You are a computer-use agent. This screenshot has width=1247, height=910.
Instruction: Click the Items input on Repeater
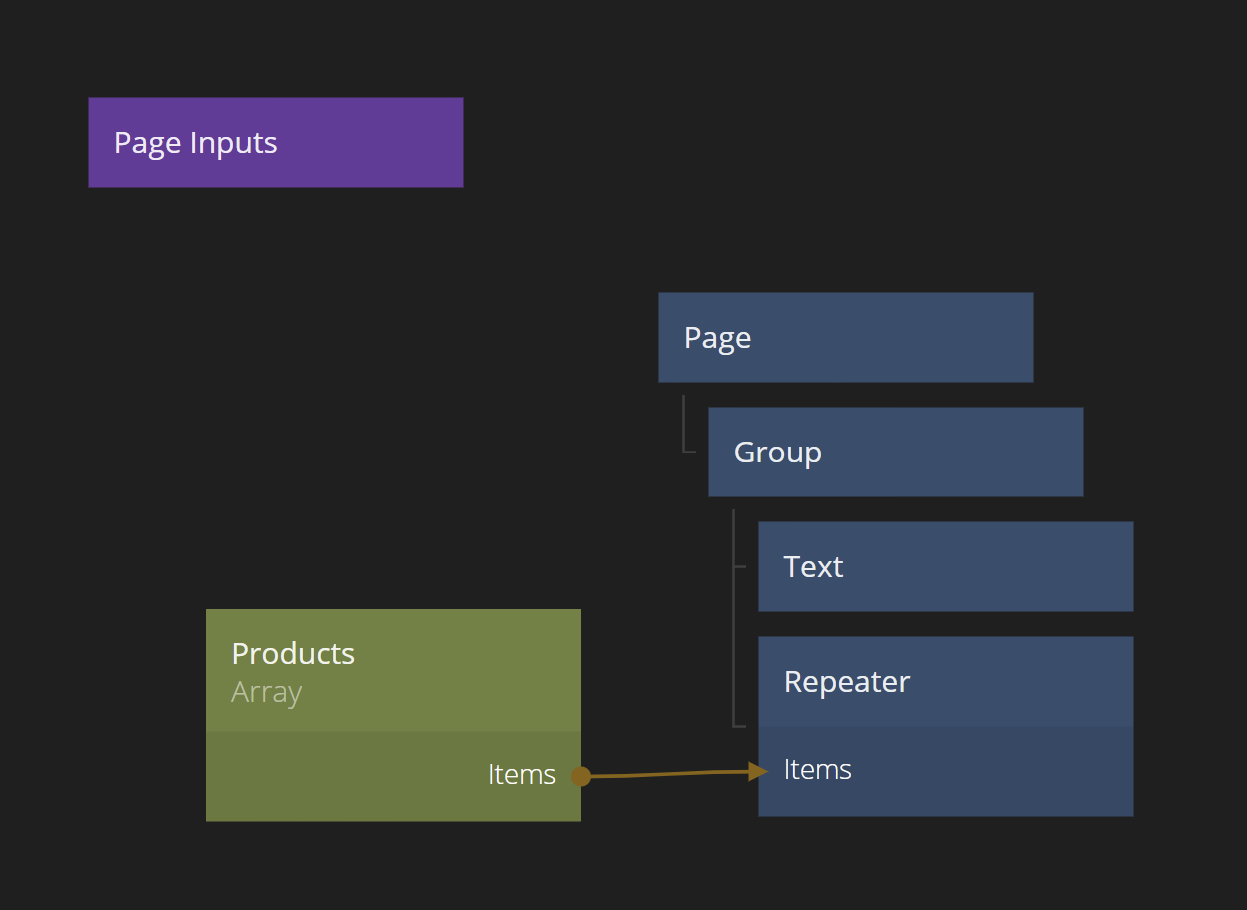point(818,770)
